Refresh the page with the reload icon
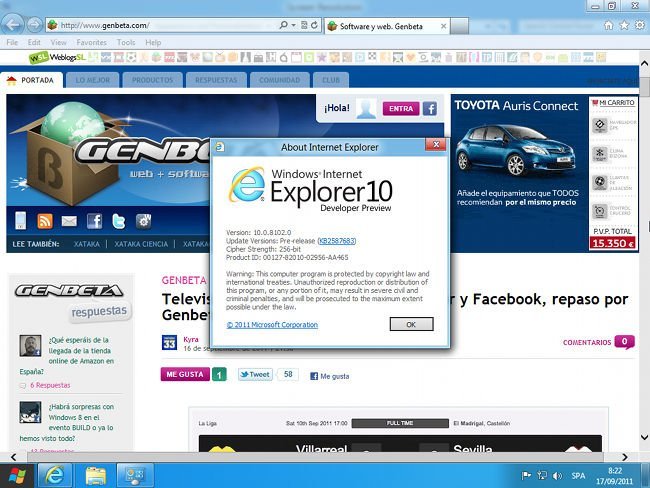Screen dimensions: 650x488 (315, 25)
